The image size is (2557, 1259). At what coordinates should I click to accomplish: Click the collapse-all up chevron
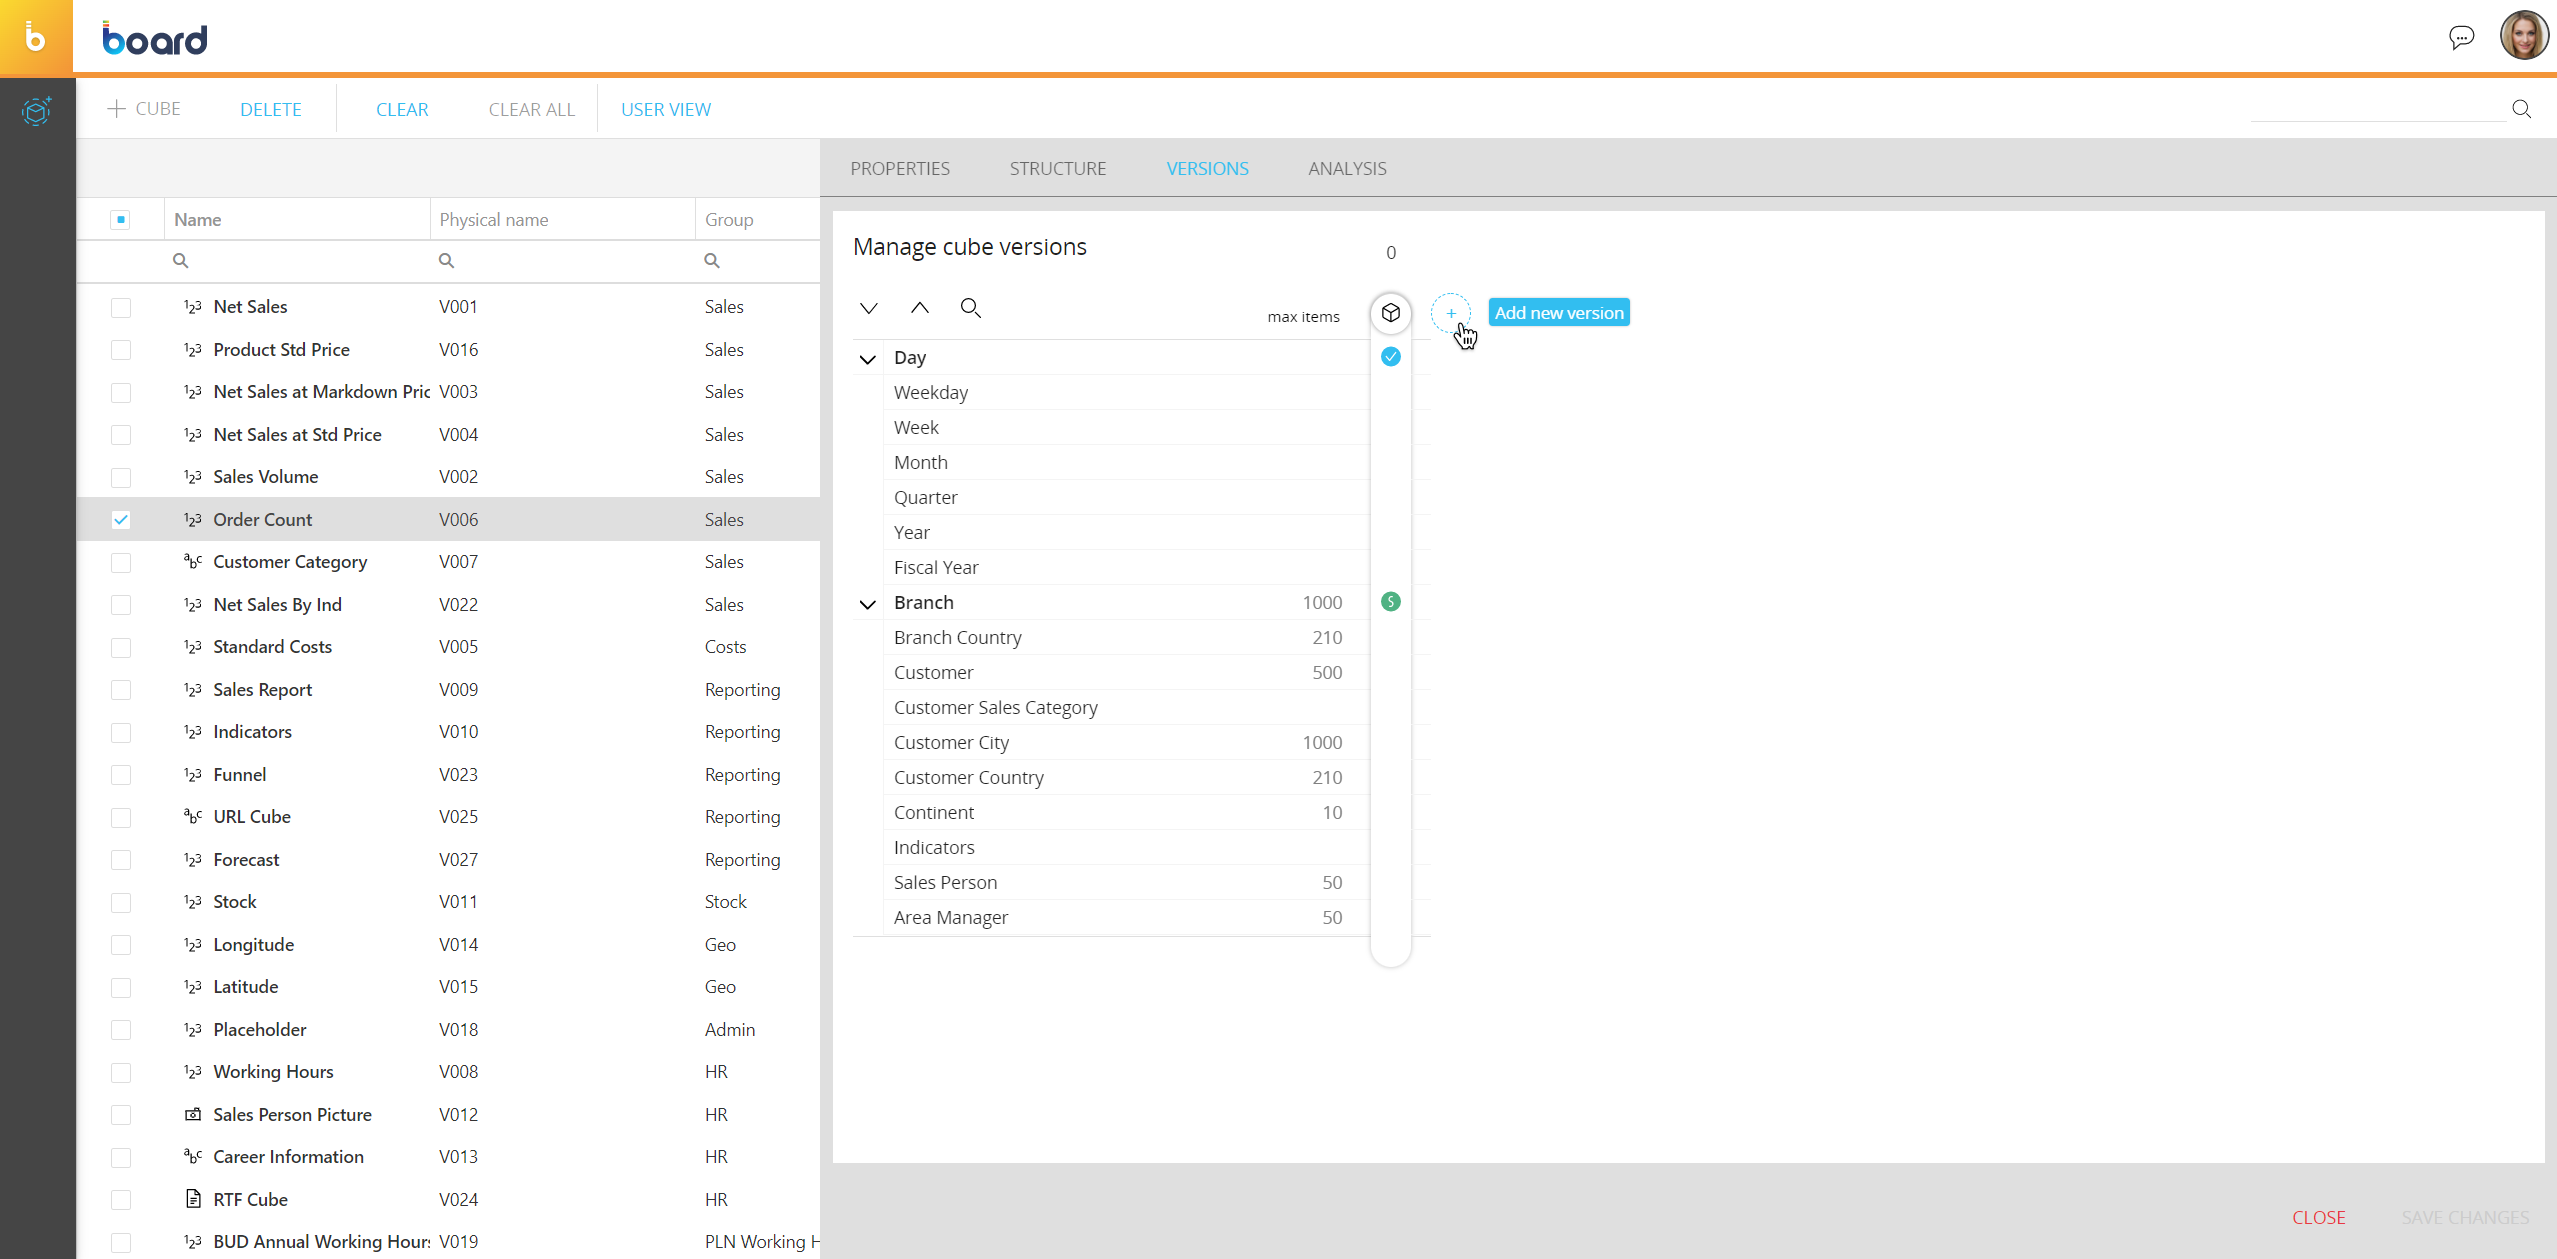(919, 308)
